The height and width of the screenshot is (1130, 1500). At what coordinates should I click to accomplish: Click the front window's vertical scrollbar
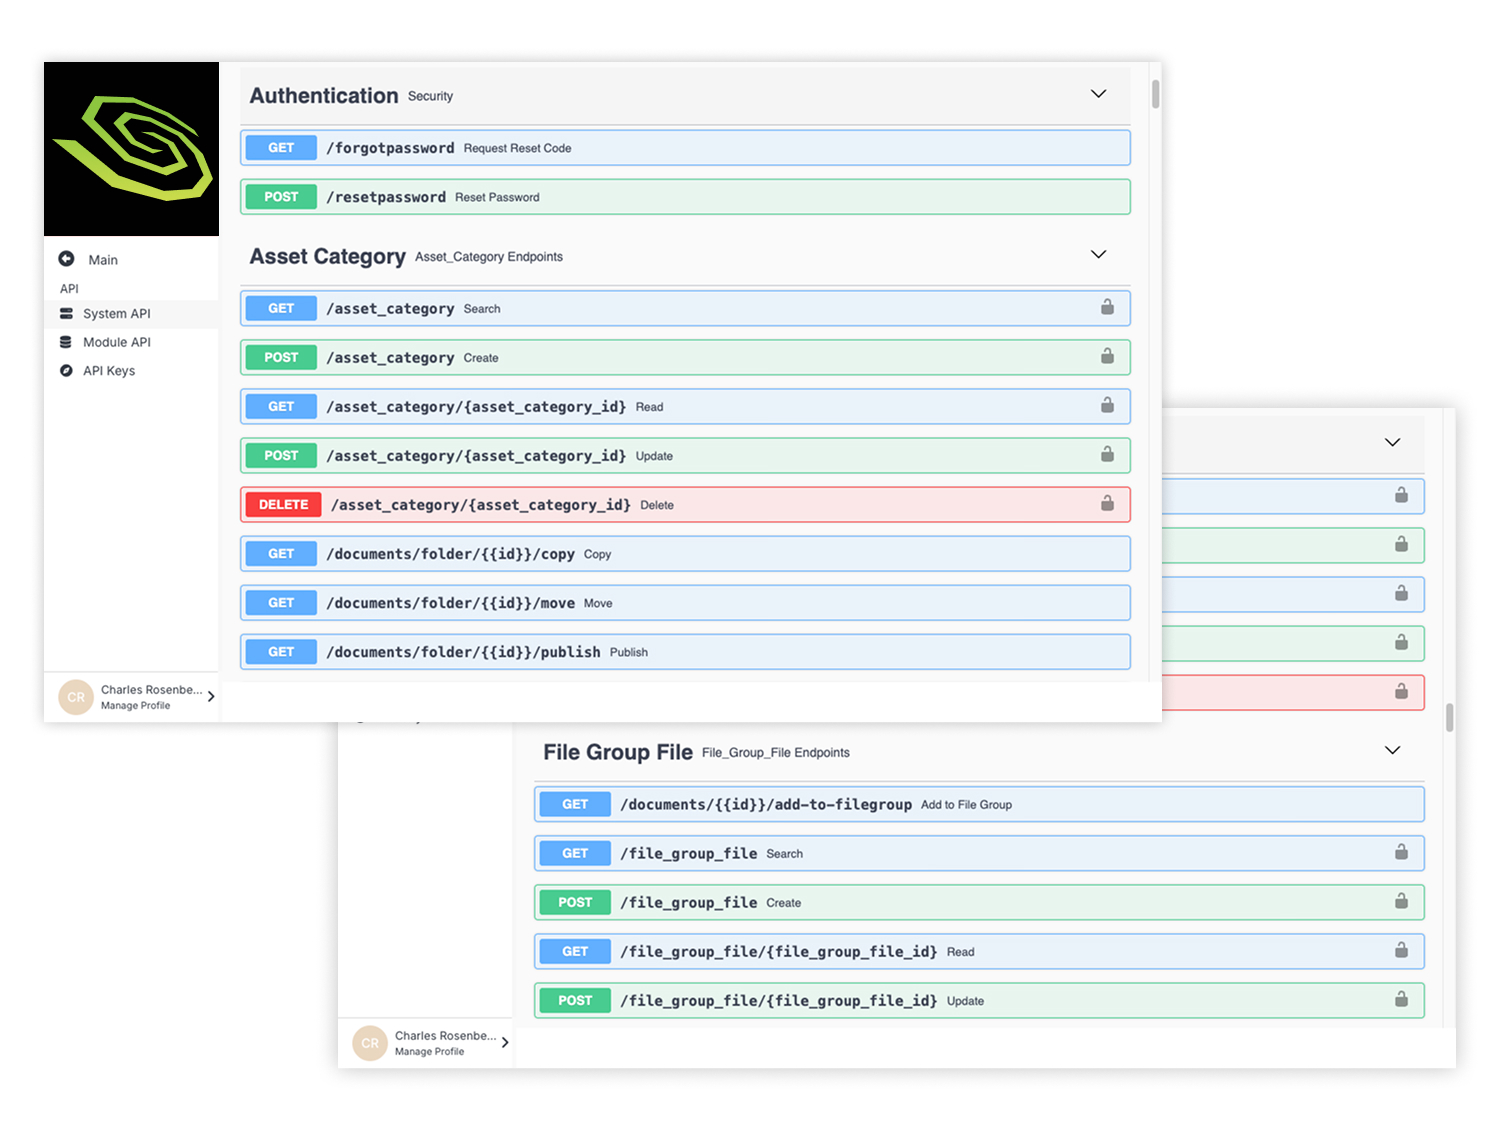(1155, 95)
